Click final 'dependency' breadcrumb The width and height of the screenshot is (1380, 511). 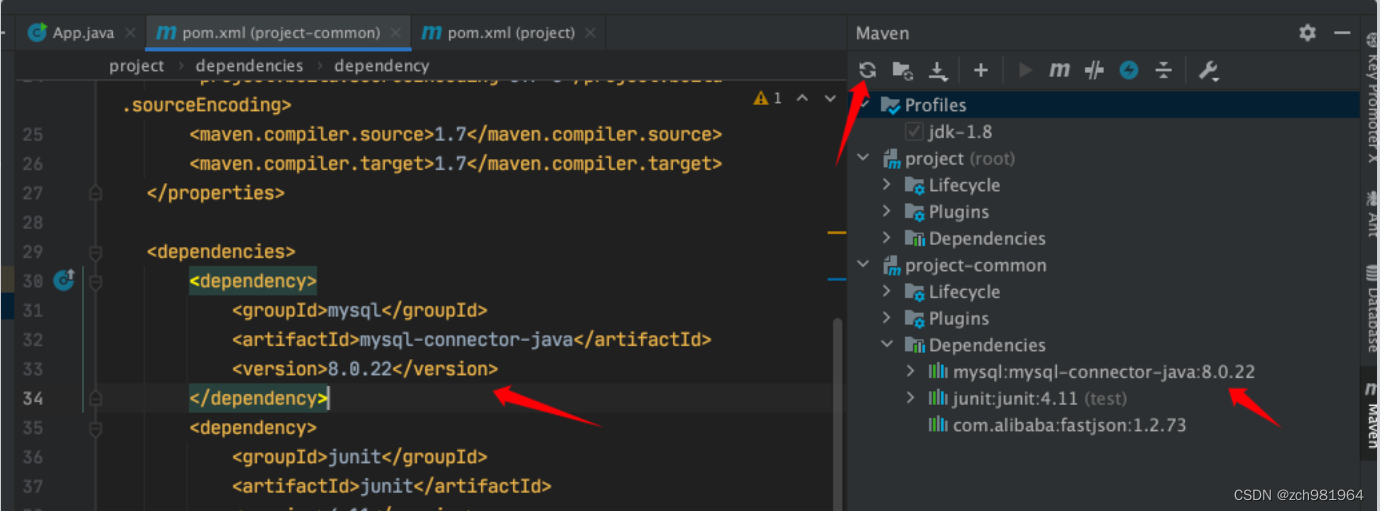tap(382, 66)
